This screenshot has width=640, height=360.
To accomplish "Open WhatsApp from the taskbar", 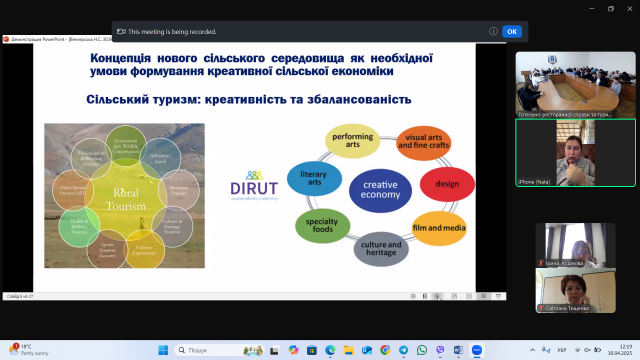I will [422, 350].
